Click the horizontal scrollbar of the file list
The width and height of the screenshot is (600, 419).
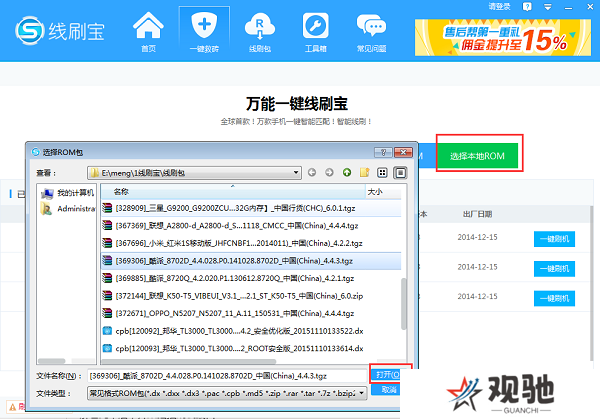click(189, 361)
